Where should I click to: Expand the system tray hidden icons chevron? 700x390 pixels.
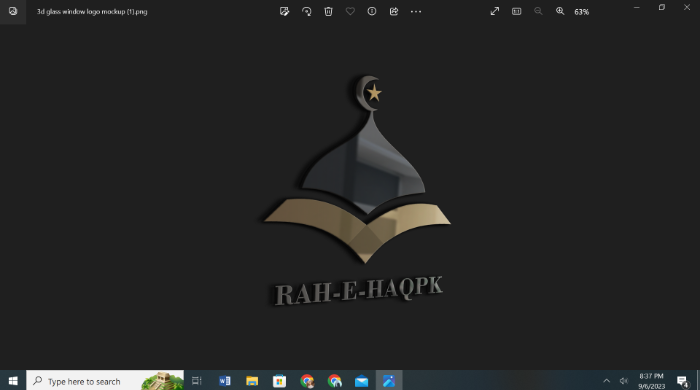(606, 381)
